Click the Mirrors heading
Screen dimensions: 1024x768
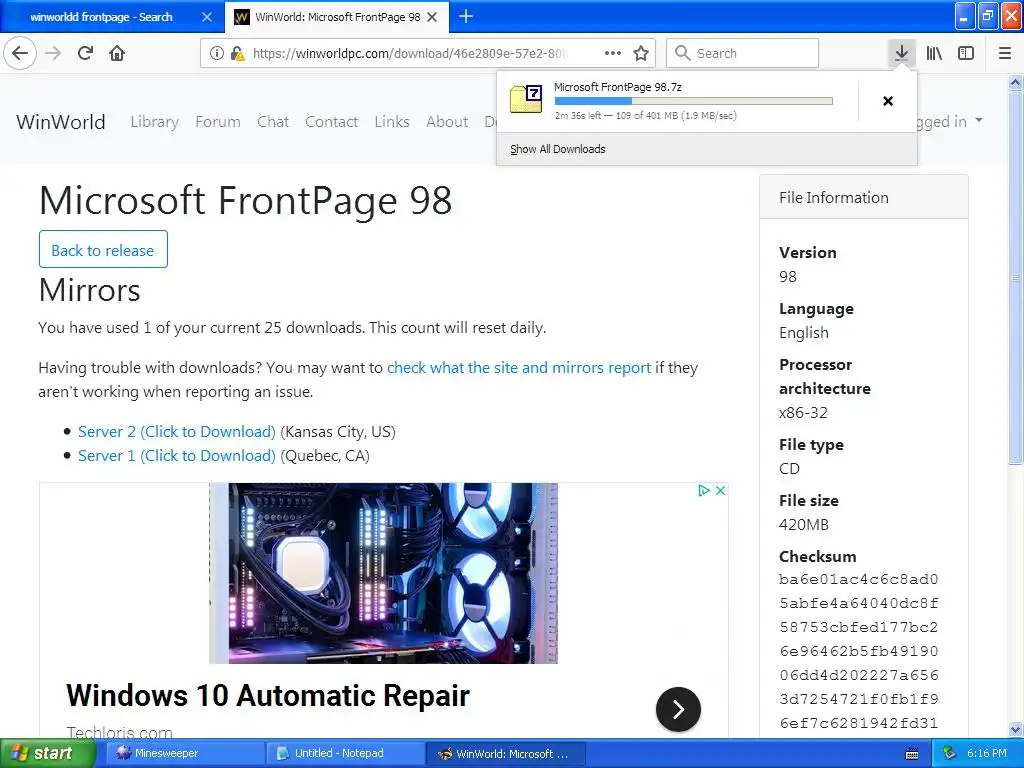tap(89, 290)
